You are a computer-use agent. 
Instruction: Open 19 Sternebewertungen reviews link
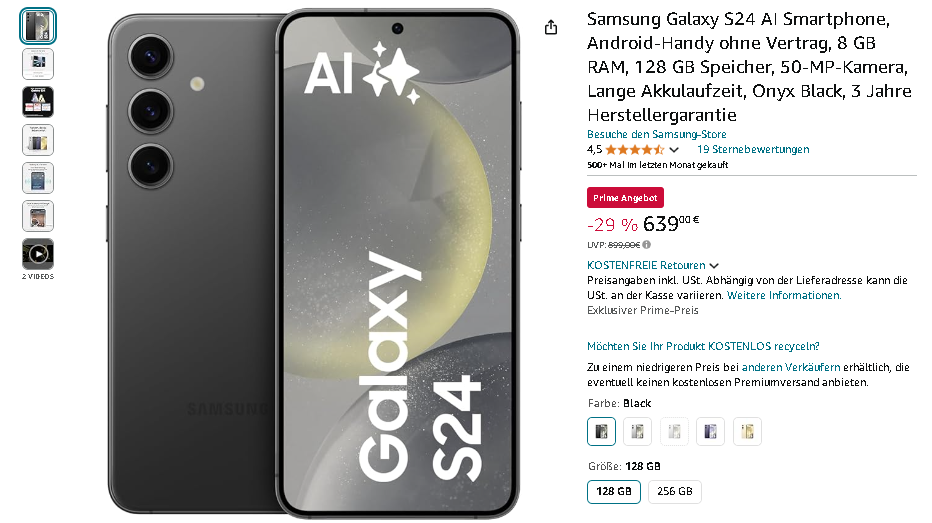tap(753, 149)
